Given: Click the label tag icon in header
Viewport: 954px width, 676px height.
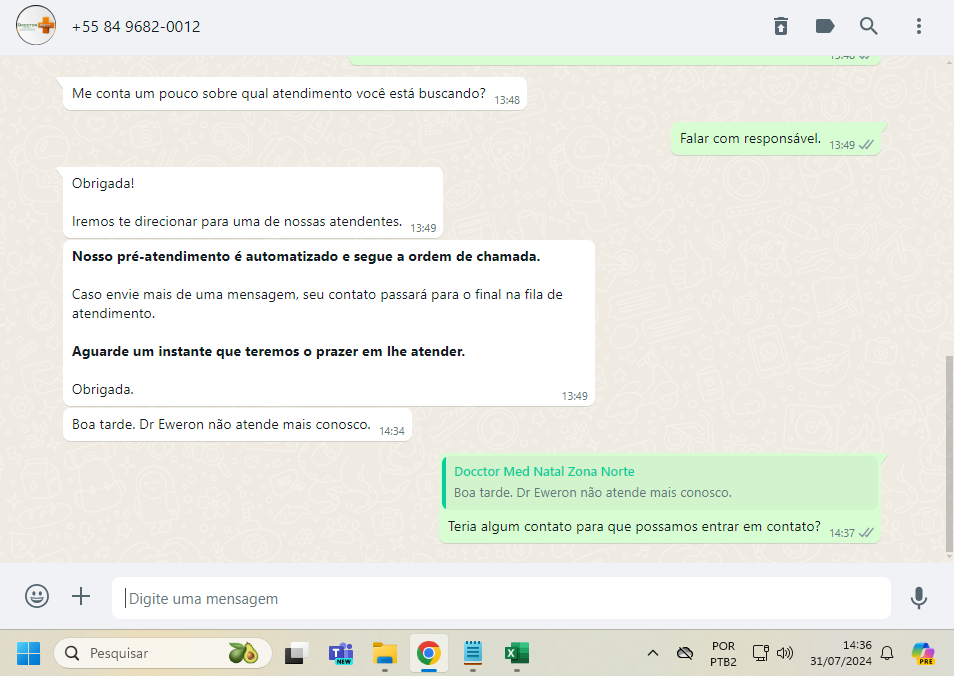Looking at the screenshot, I should coord(825,26).
